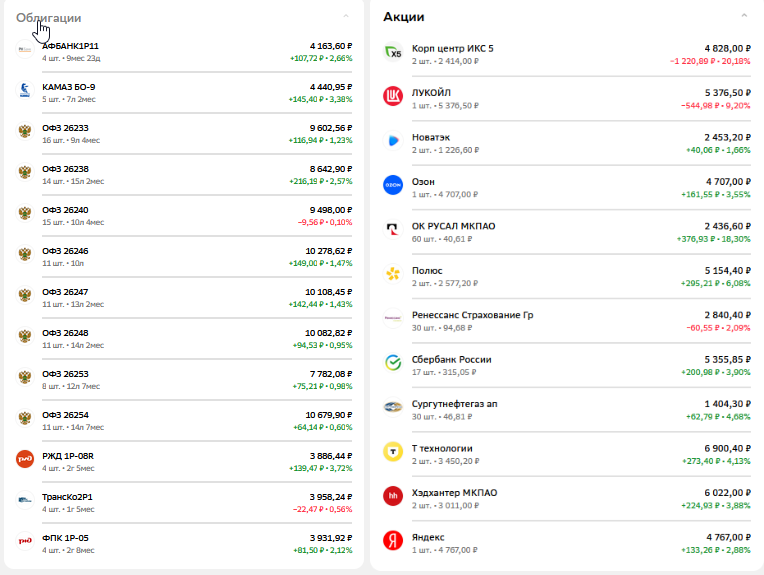Open the ОФЗ 26240 bond name
This screenshot has width=764, height=575.
pos(65,210)
